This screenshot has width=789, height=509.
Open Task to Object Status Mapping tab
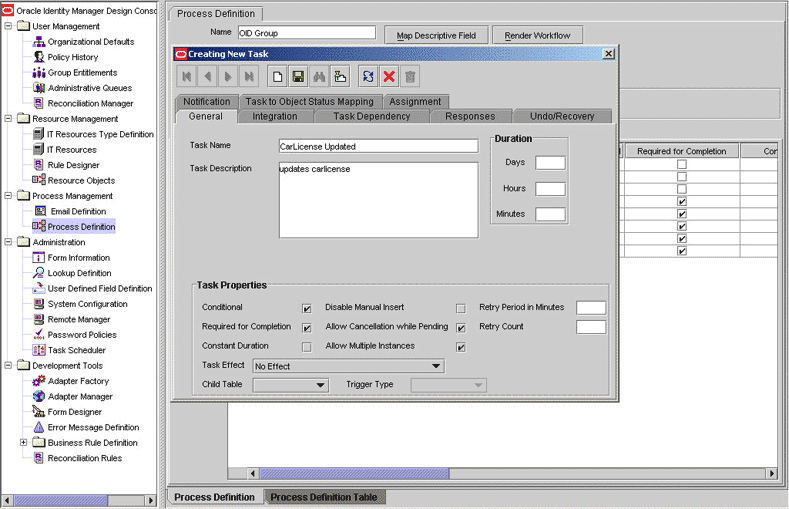click(309, 102)
